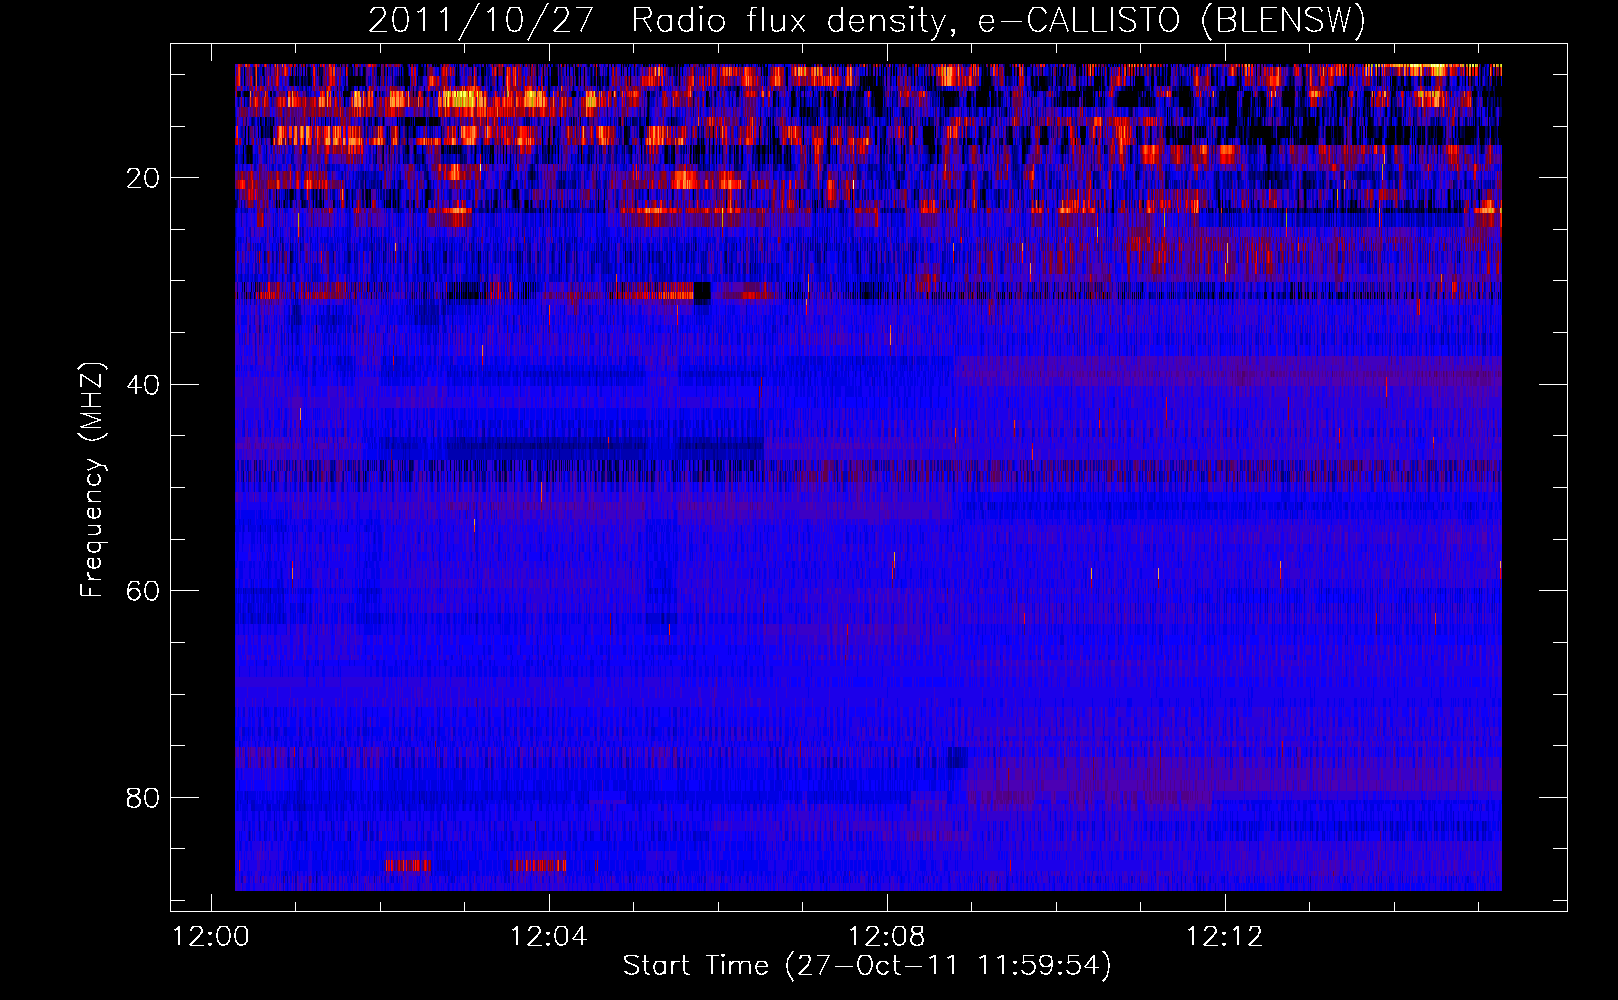Click the 60 frequency tick label
Screen dimensions: 1618x1000
click(x=143, y=591)
